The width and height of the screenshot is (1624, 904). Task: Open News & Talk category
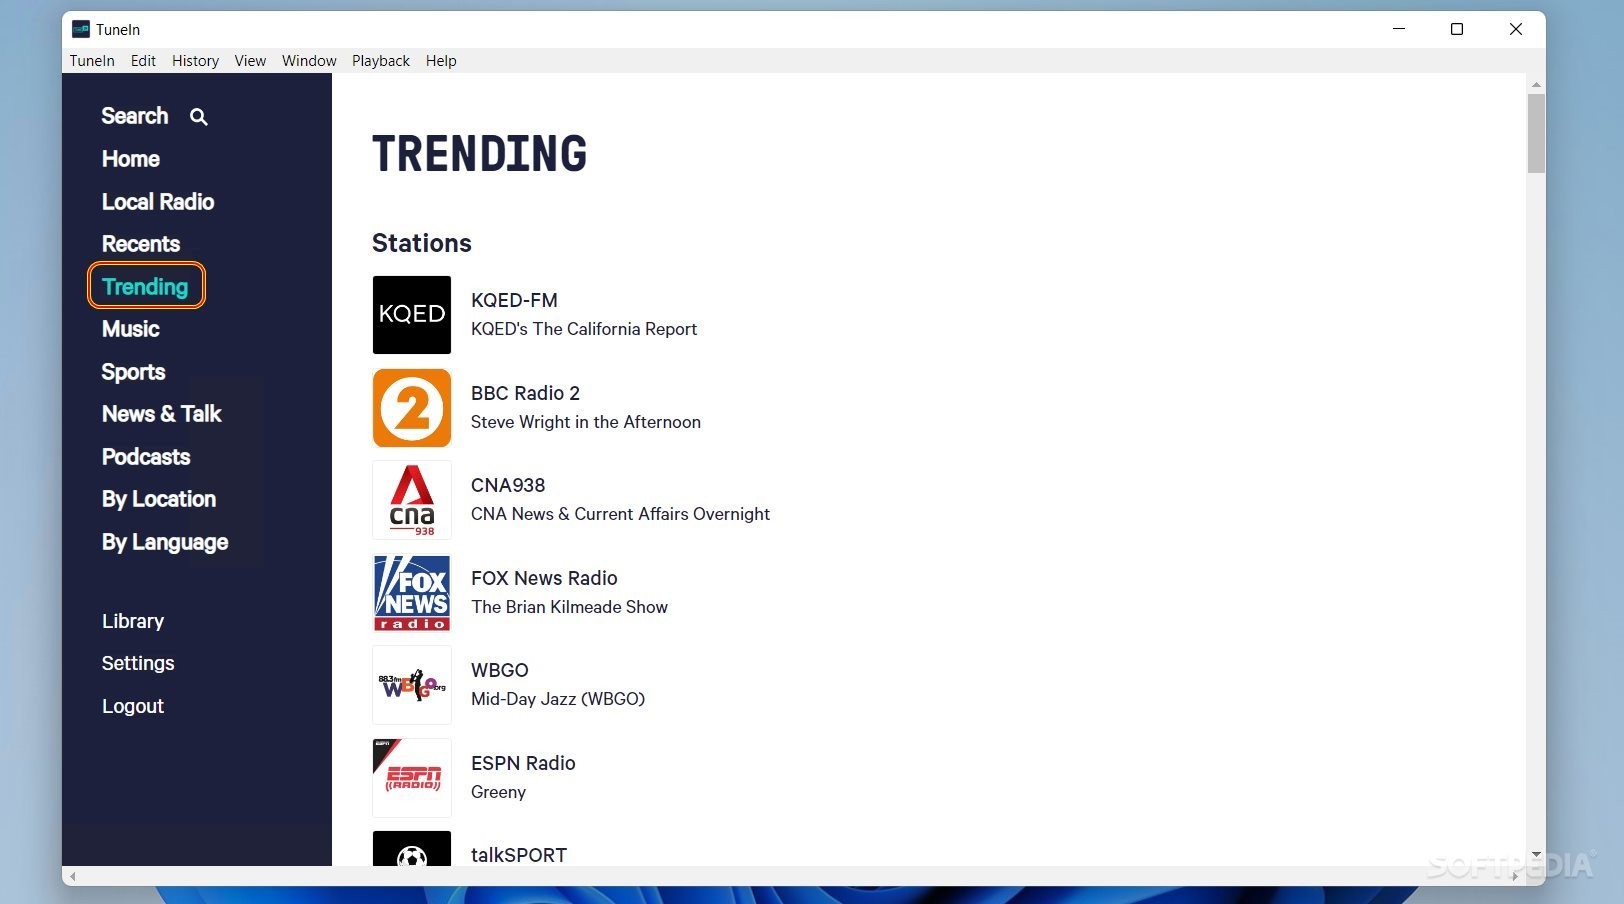click(x=161, y=414)
